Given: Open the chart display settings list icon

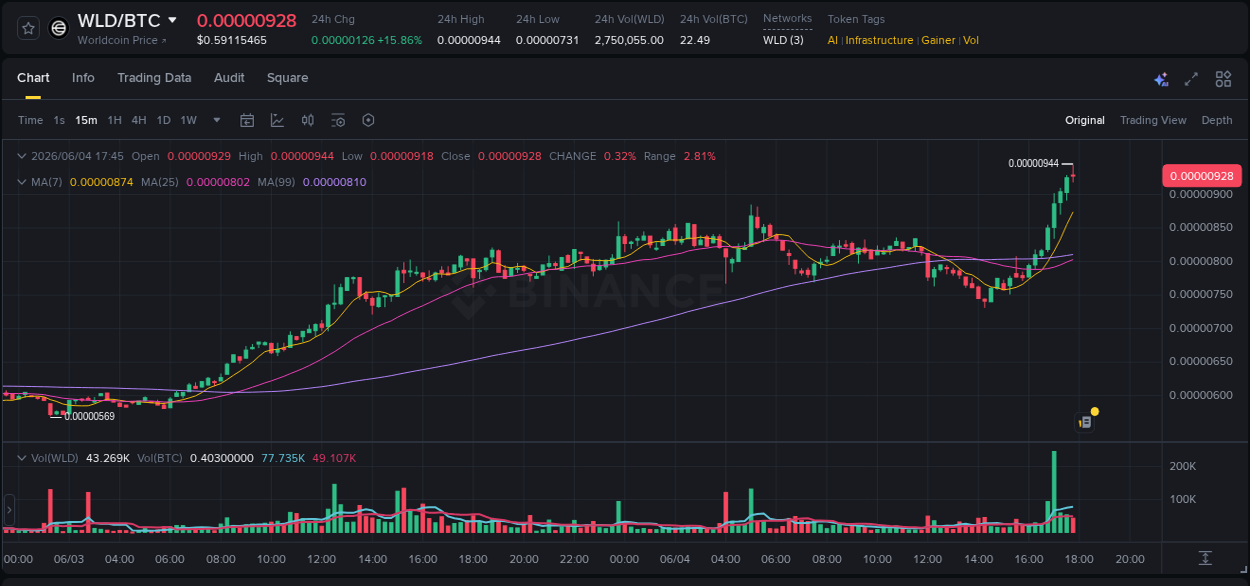Looking at the screenshot, I should tap(338, 120).
